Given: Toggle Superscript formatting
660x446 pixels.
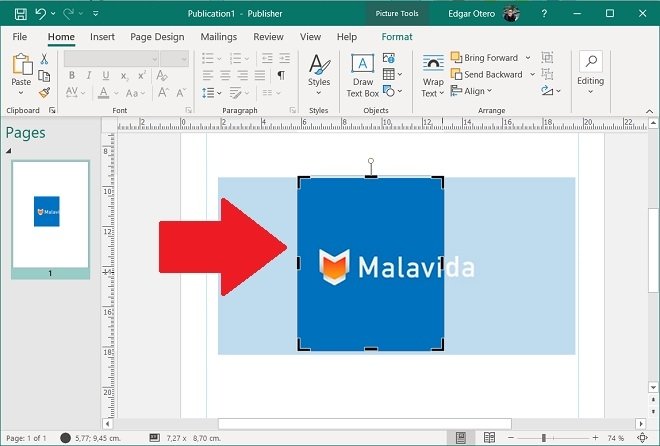Looking at the screenshot, I should tap(142, 76).
